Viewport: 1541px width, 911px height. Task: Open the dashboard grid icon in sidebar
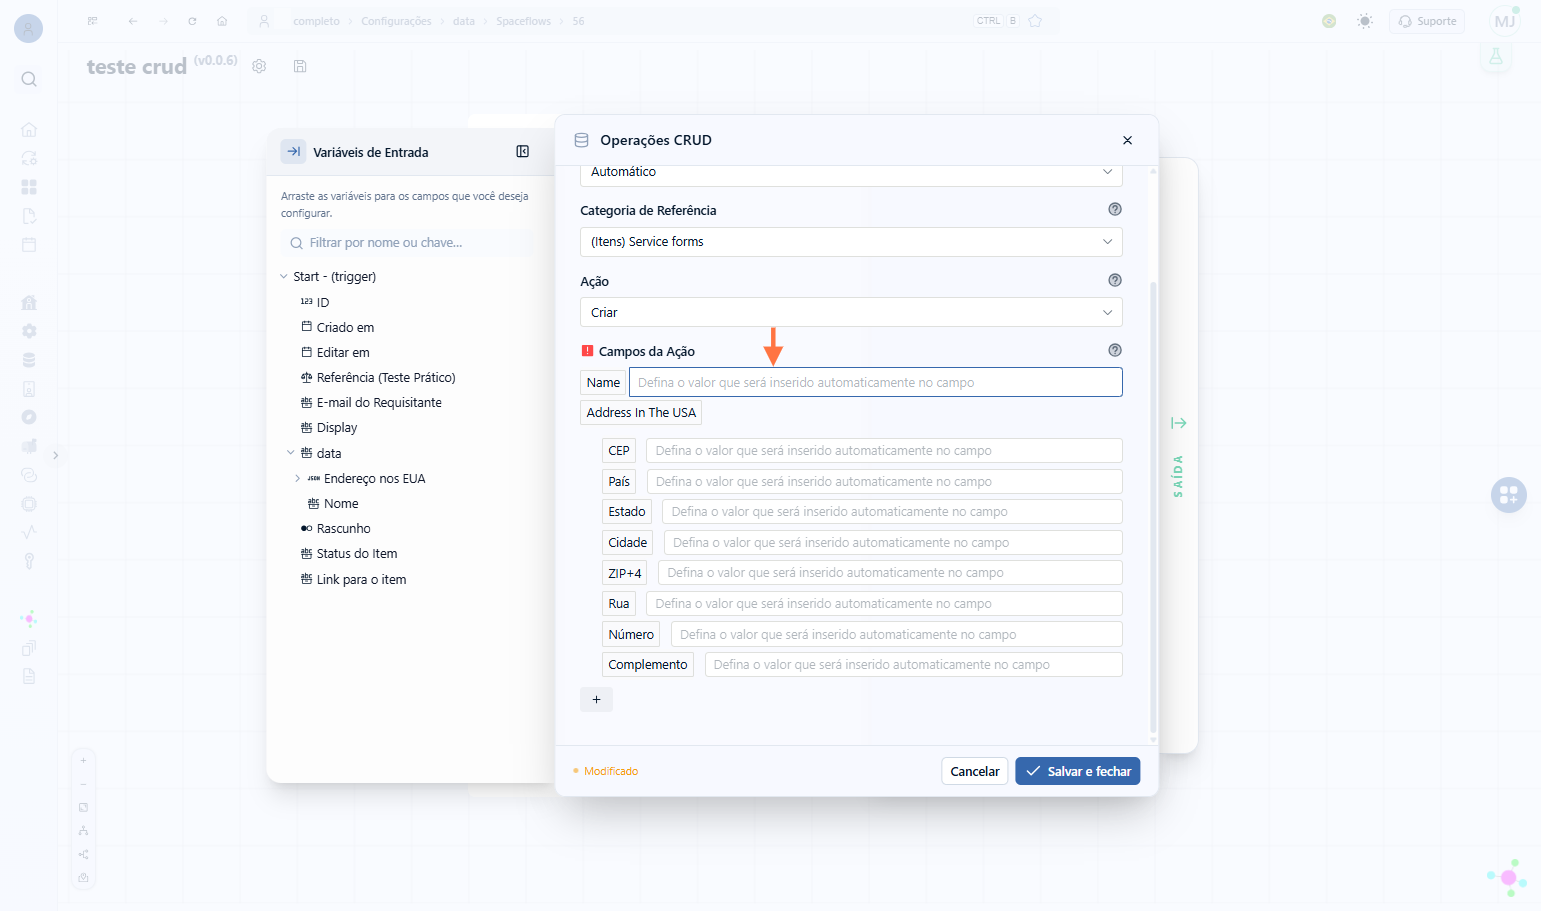click(29, 187)
